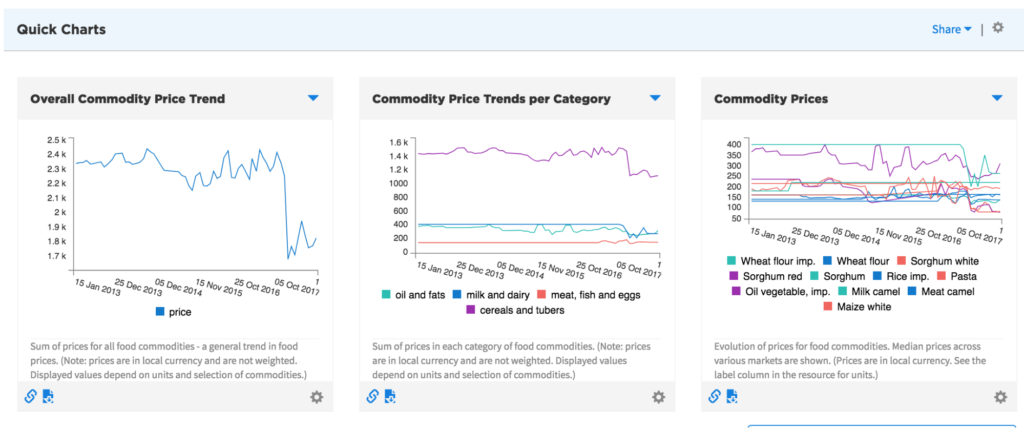Click data file icon under Overall Commodity Price Trend
The width and height of the screenshot is (1024, 428).
tap(47, 396)
